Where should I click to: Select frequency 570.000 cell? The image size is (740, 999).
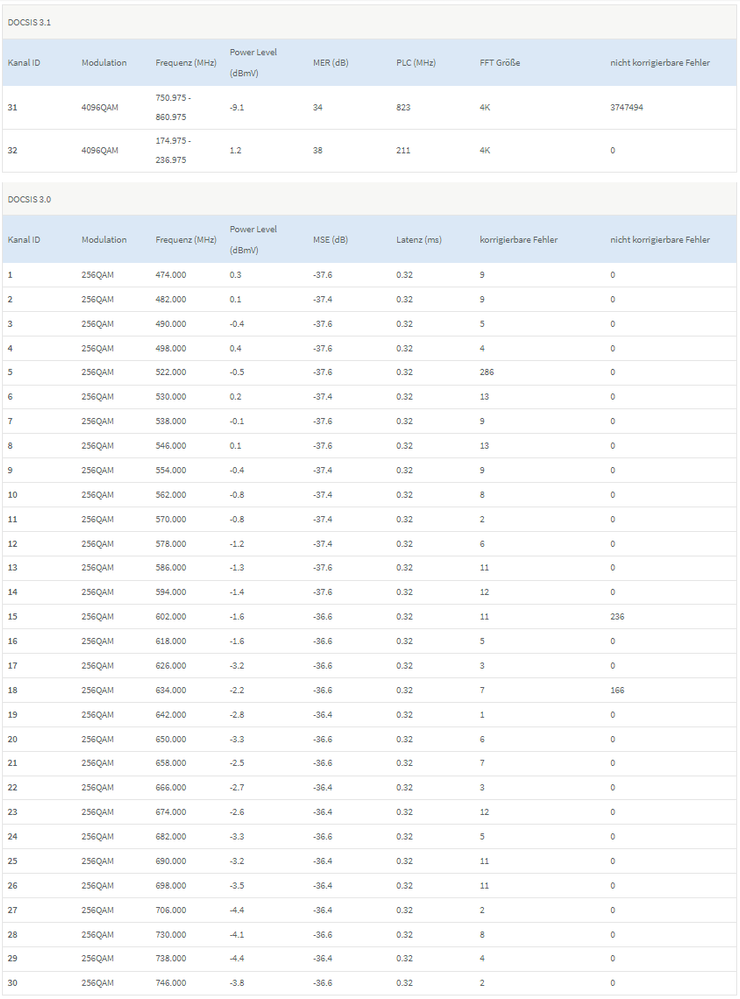(x=171, y=519)
